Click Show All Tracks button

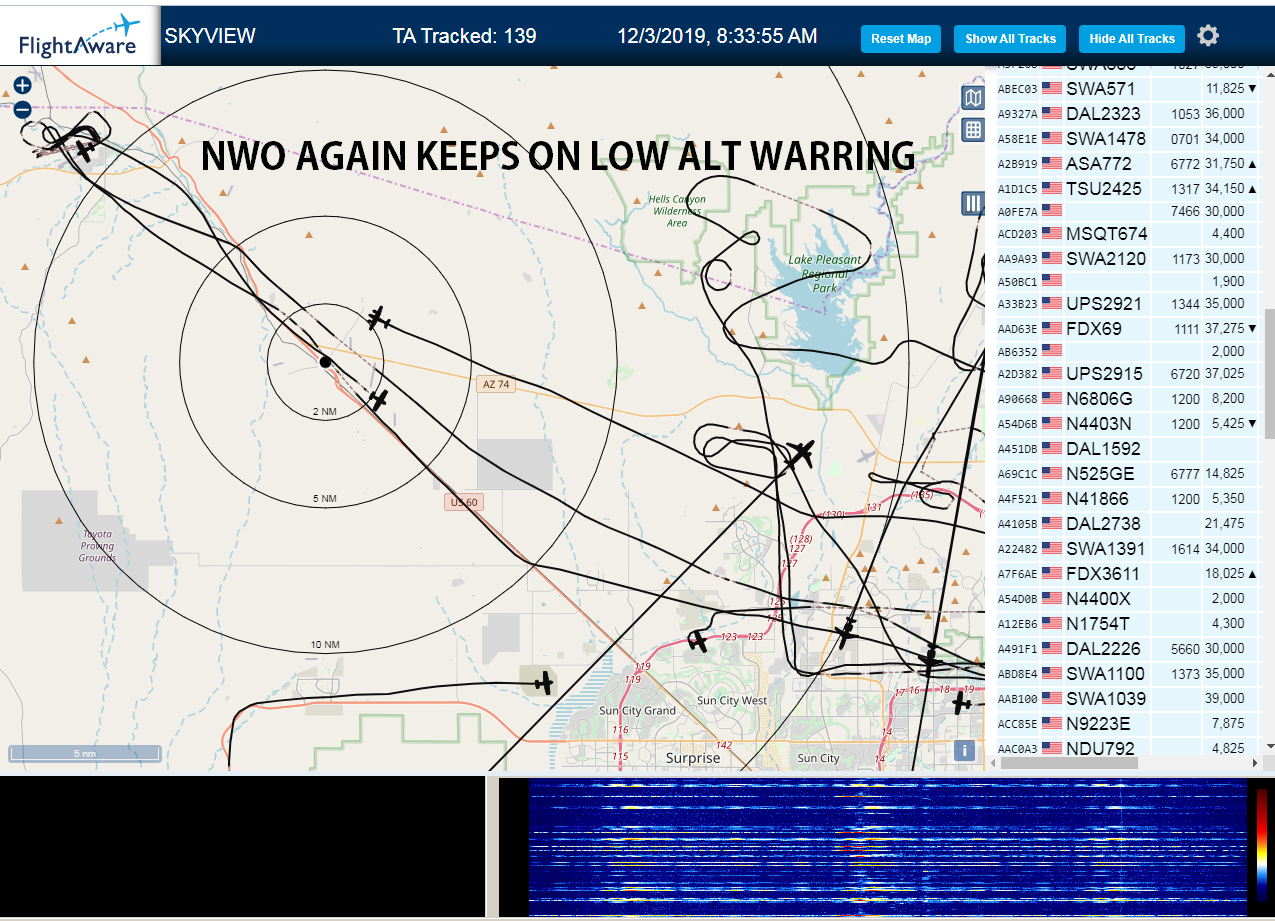[1010, 39]
